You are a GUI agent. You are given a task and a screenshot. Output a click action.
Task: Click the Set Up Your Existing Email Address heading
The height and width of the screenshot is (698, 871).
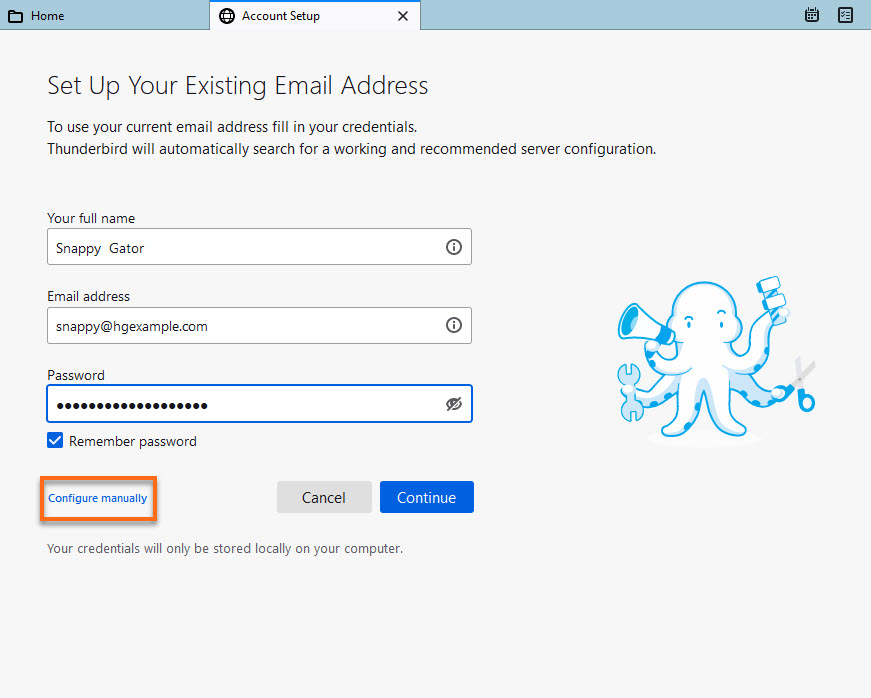237,86
